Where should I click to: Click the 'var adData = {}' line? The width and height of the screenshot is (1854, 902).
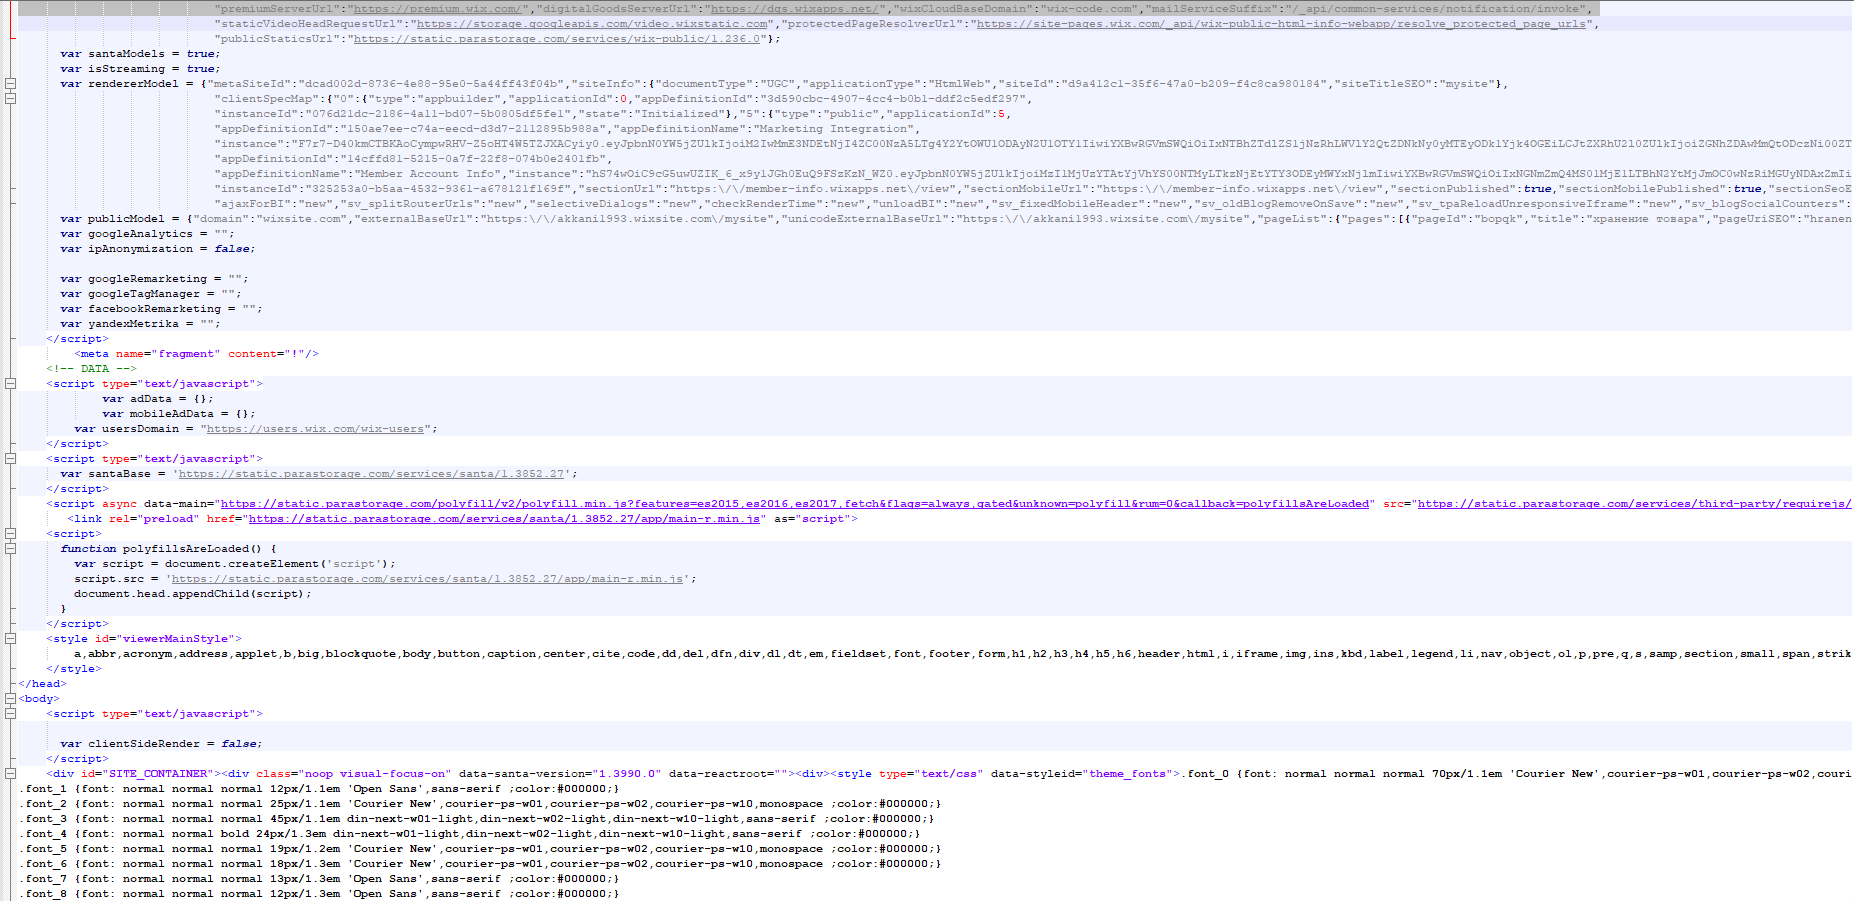click(x=157, y=399)
